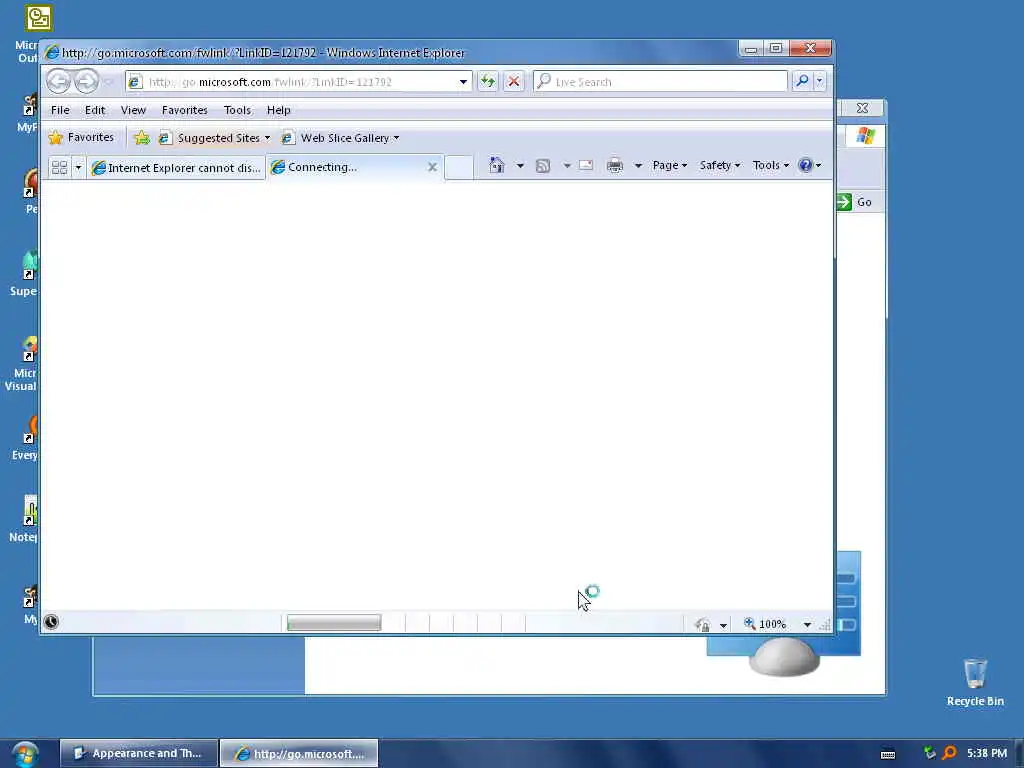Expand the zoom level dropdown arrow
Image resolution: width=1024 pixels, height=768 pixels.
pyautogui.click(x=807, y=625)
